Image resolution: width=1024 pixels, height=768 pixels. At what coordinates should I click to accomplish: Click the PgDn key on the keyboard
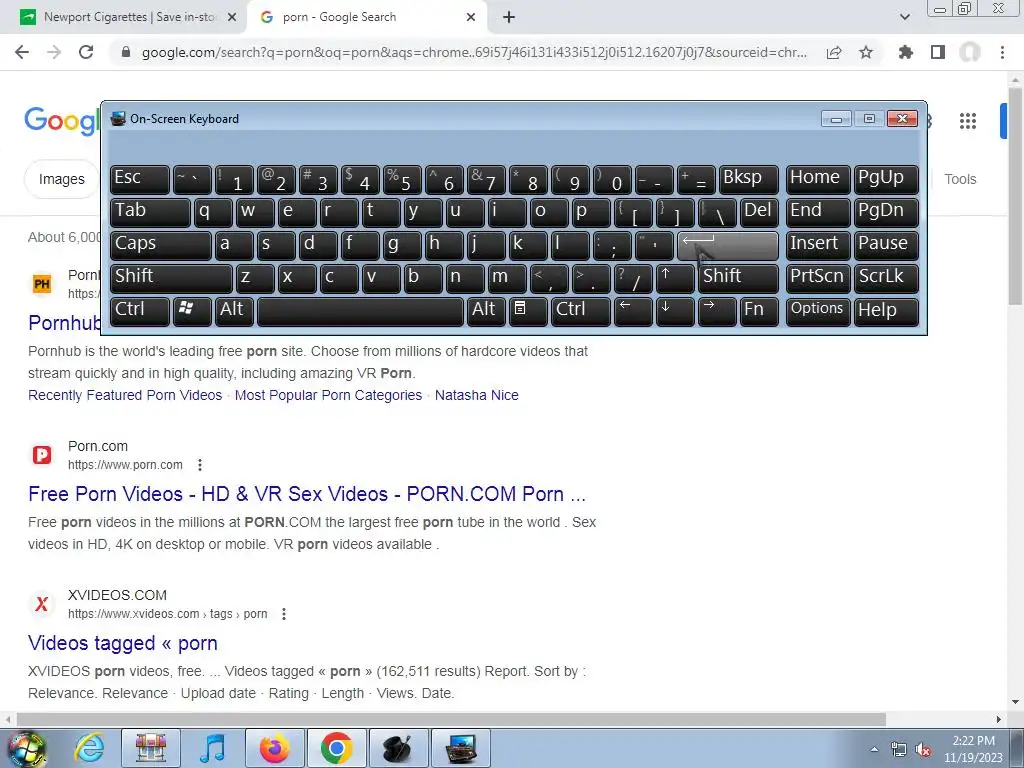tap(886, 212)
